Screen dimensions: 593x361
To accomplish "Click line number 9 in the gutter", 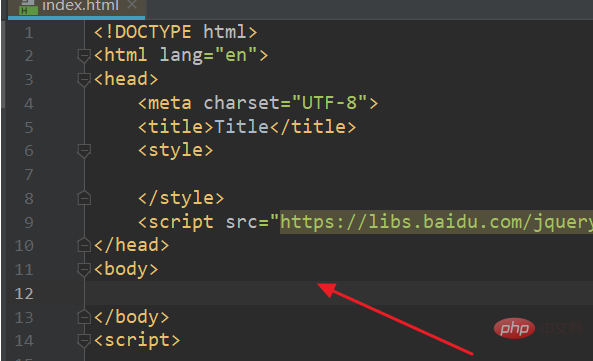I will coord(29,222).
